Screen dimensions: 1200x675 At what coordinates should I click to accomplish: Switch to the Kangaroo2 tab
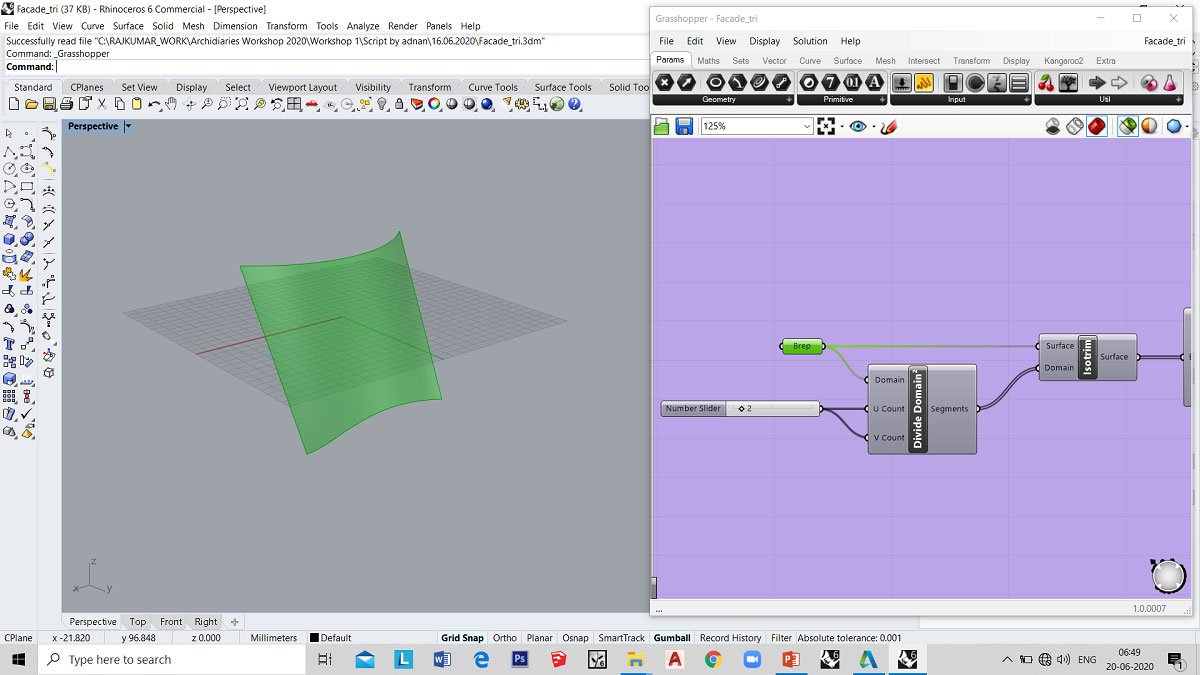[1063, 61]
